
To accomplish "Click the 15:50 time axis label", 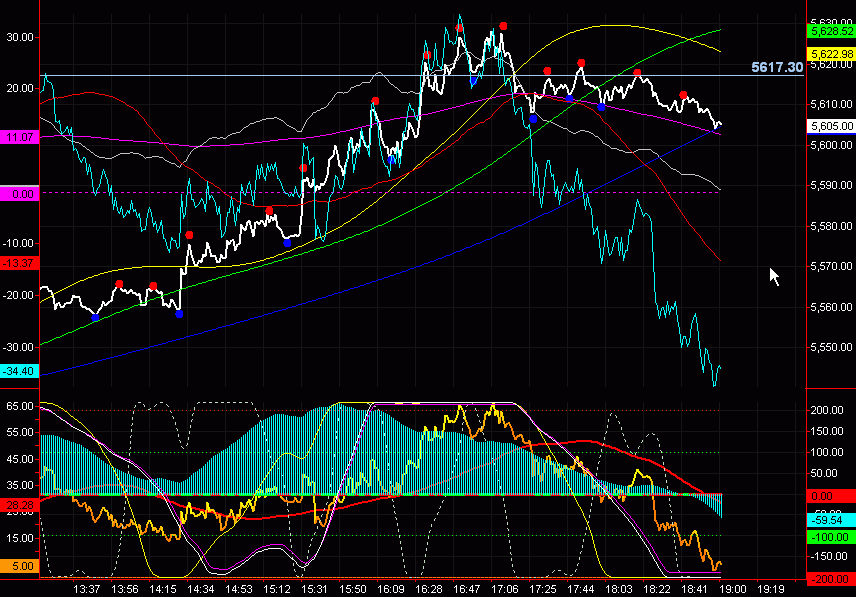I will click(353, 589).
